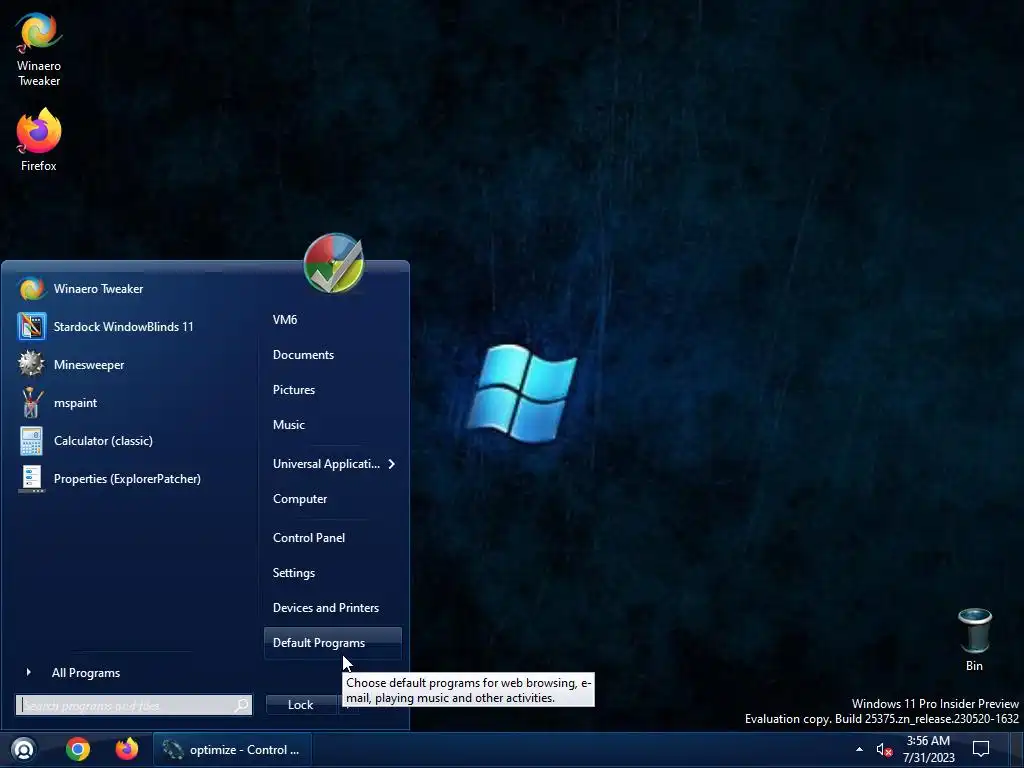The height and width of the screenshot is (768, 1024).
Task: Open Chrome from the taskbar
Action: coord(78,749)
